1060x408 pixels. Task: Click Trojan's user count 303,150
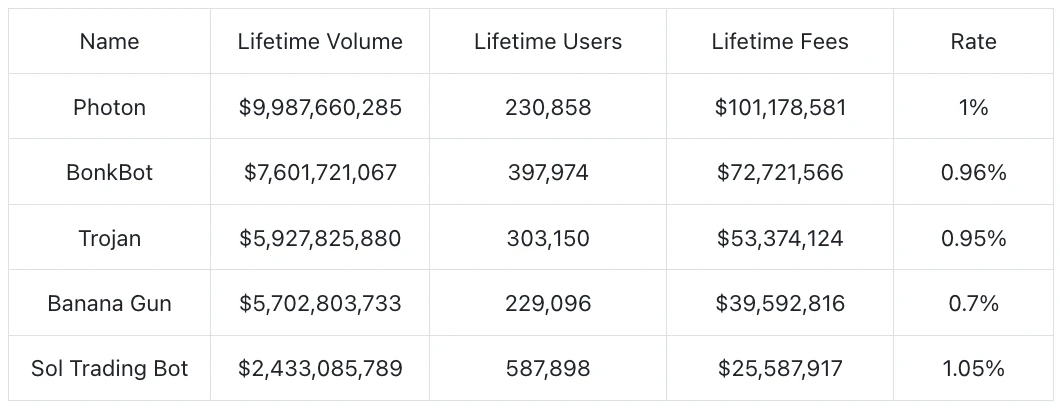pos(548,239)
